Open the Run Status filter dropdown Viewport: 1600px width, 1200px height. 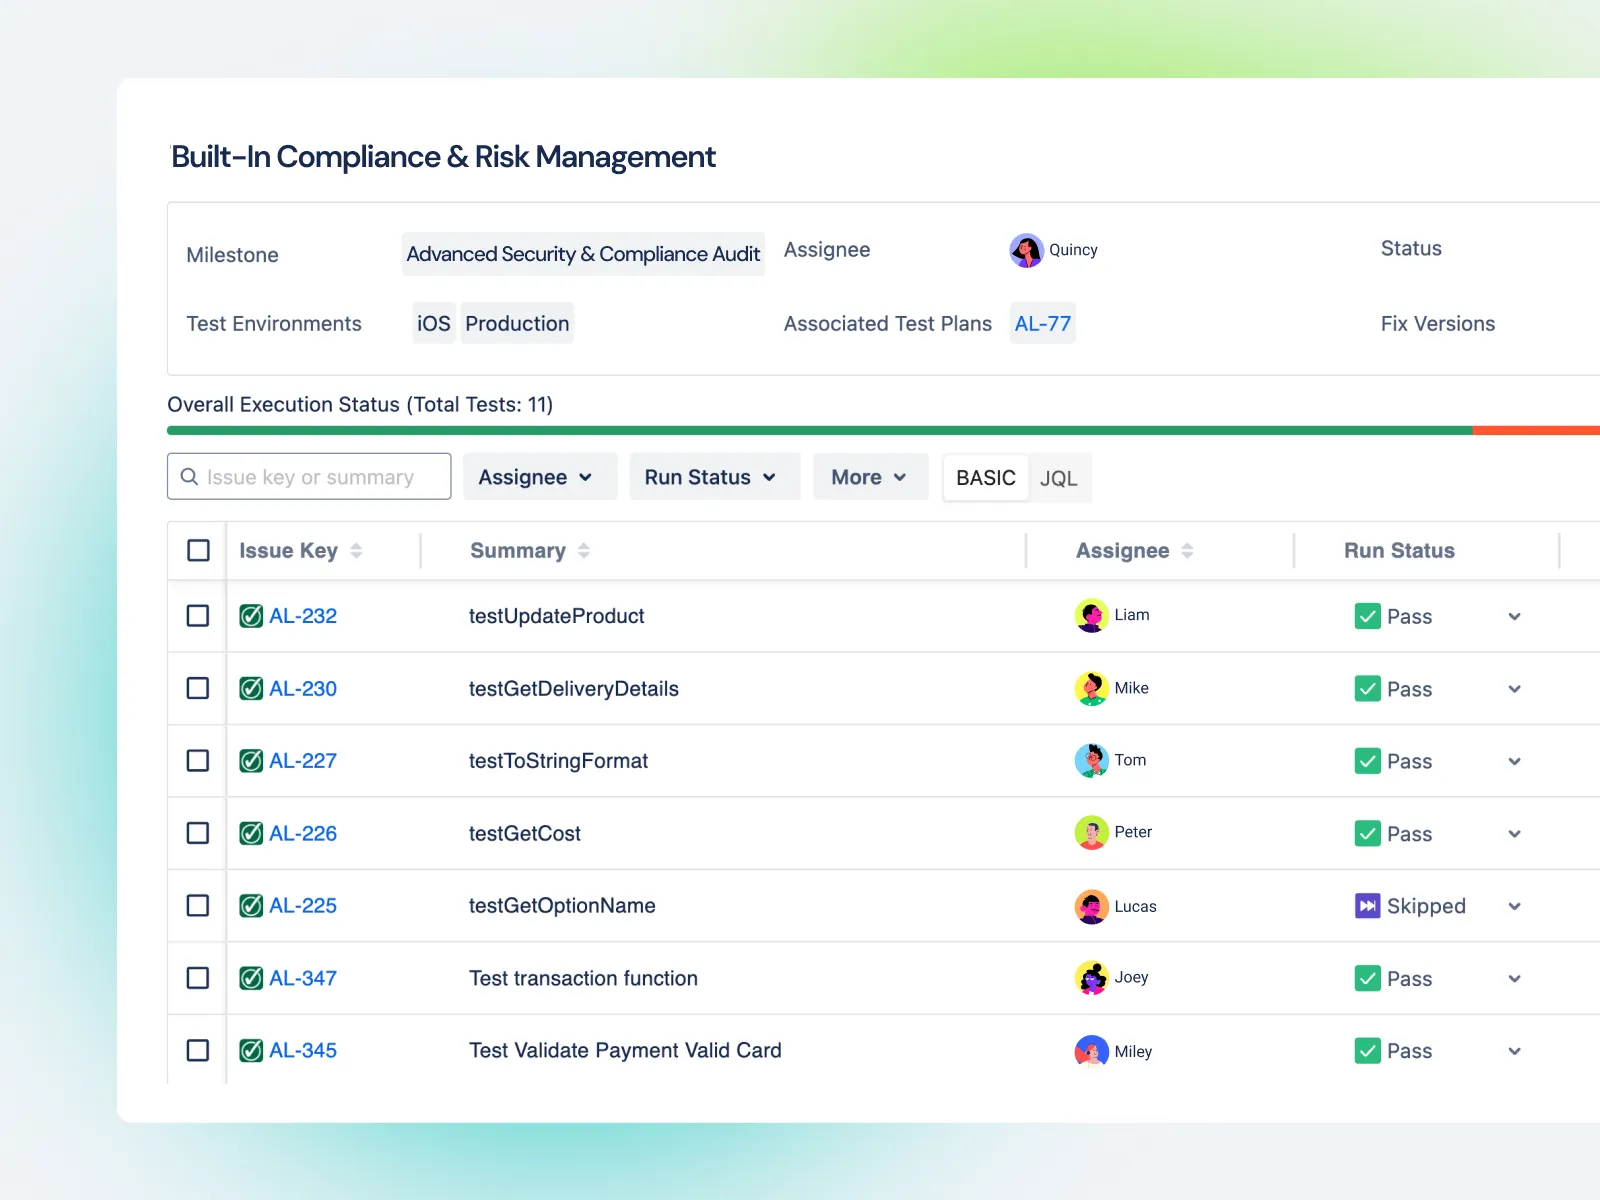coord(713,477)
